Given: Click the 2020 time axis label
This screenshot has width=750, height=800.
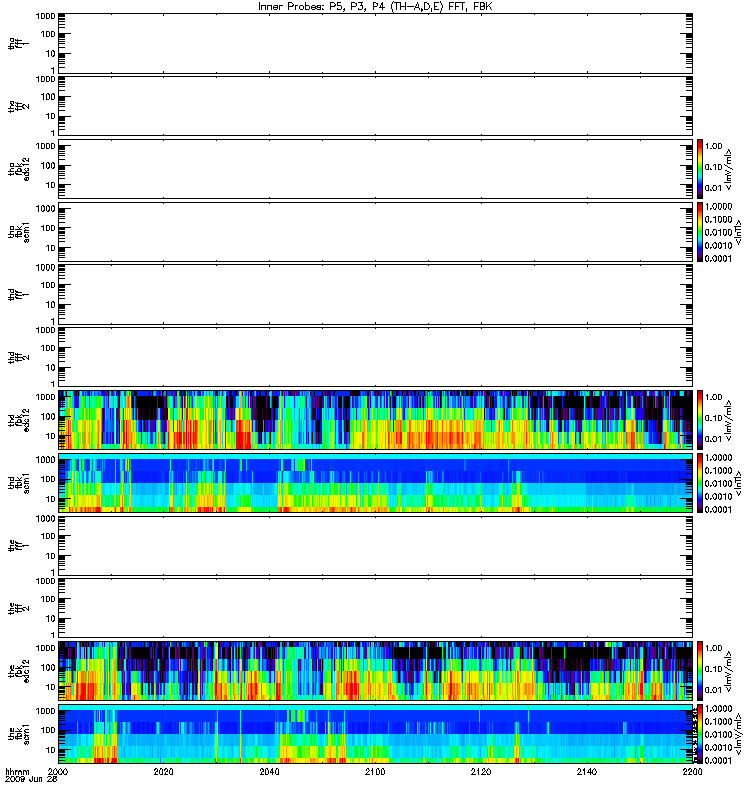Looking at the screenshot, I should click(163, 771).
